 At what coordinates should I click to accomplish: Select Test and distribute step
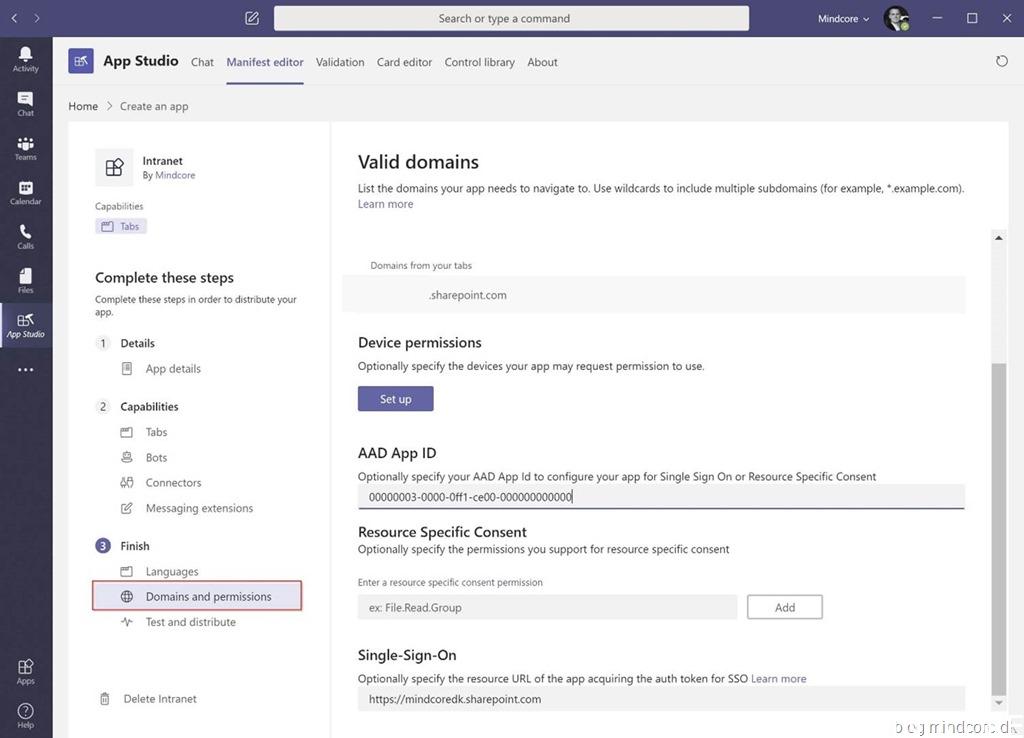pos(190,622)
